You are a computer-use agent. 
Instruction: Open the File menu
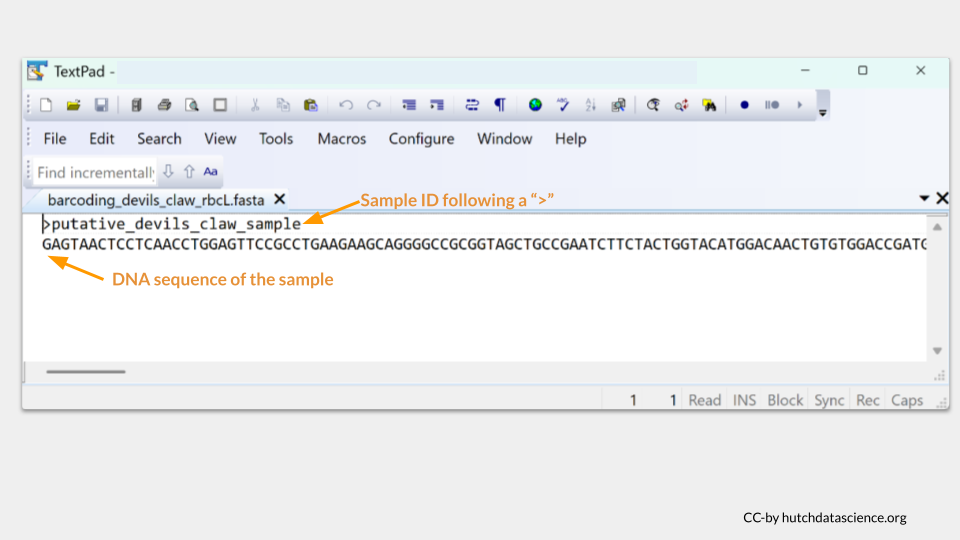click(x=54, y=139)
